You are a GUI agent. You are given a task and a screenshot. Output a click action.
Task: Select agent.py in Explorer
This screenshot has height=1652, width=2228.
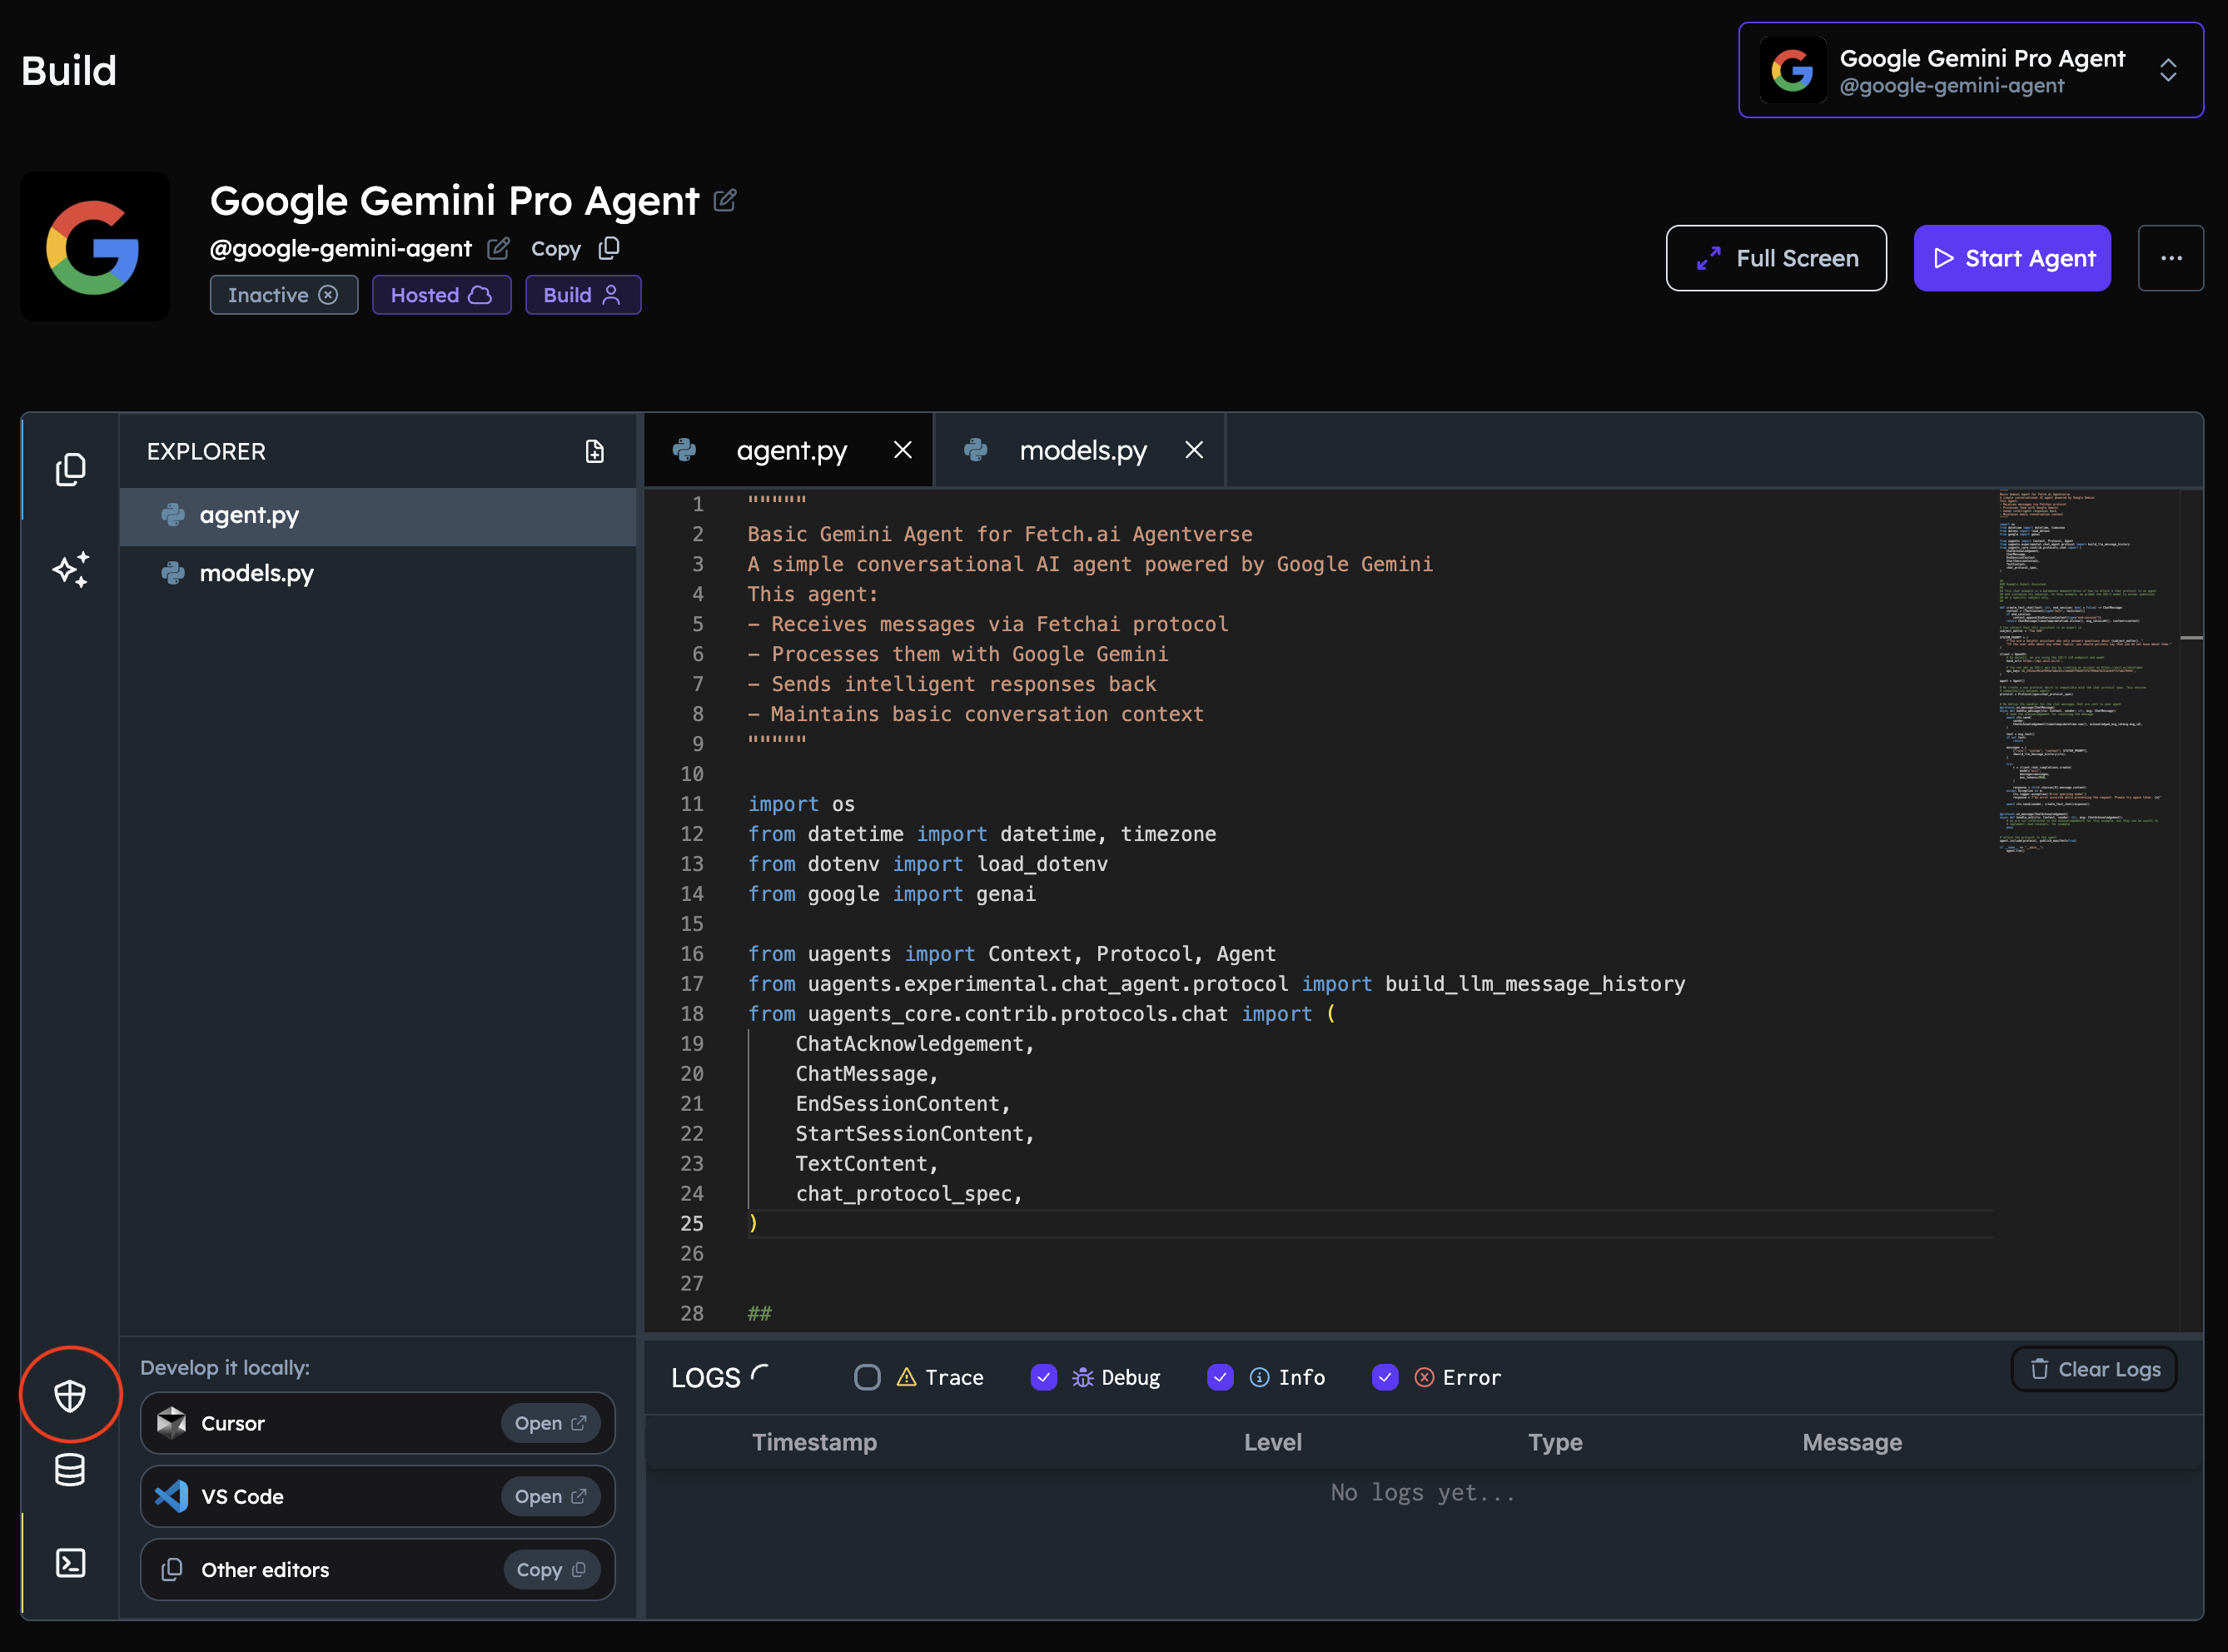pyautogui.click(x=378, y=516)
